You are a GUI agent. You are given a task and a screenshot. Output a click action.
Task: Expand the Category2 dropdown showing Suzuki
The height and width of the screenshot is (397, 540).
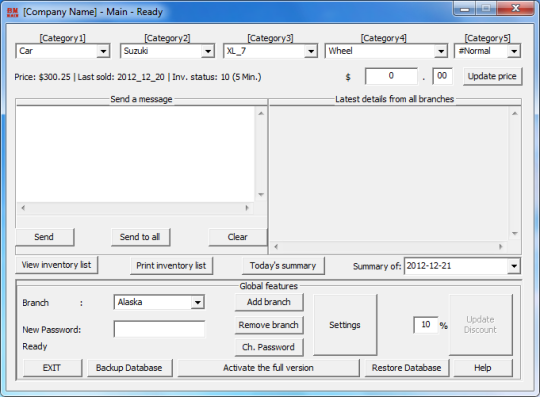point(167,51)
